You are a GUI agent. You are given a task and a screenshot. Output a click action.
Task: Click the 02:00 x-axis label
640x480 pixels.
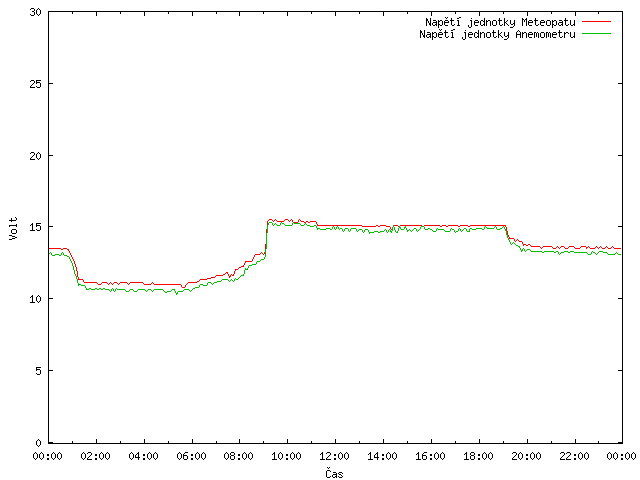(96, 456)
